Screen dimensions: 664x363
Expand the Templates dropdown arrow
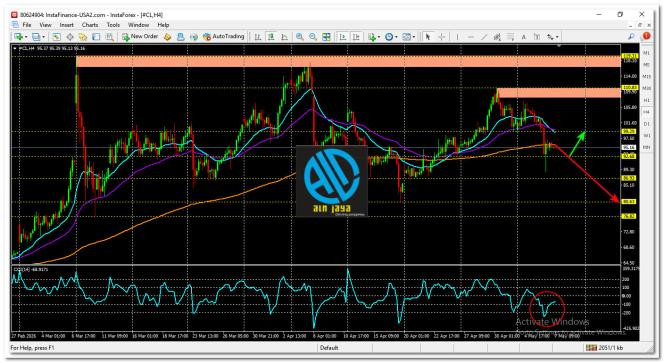click(x=414, y=37)
